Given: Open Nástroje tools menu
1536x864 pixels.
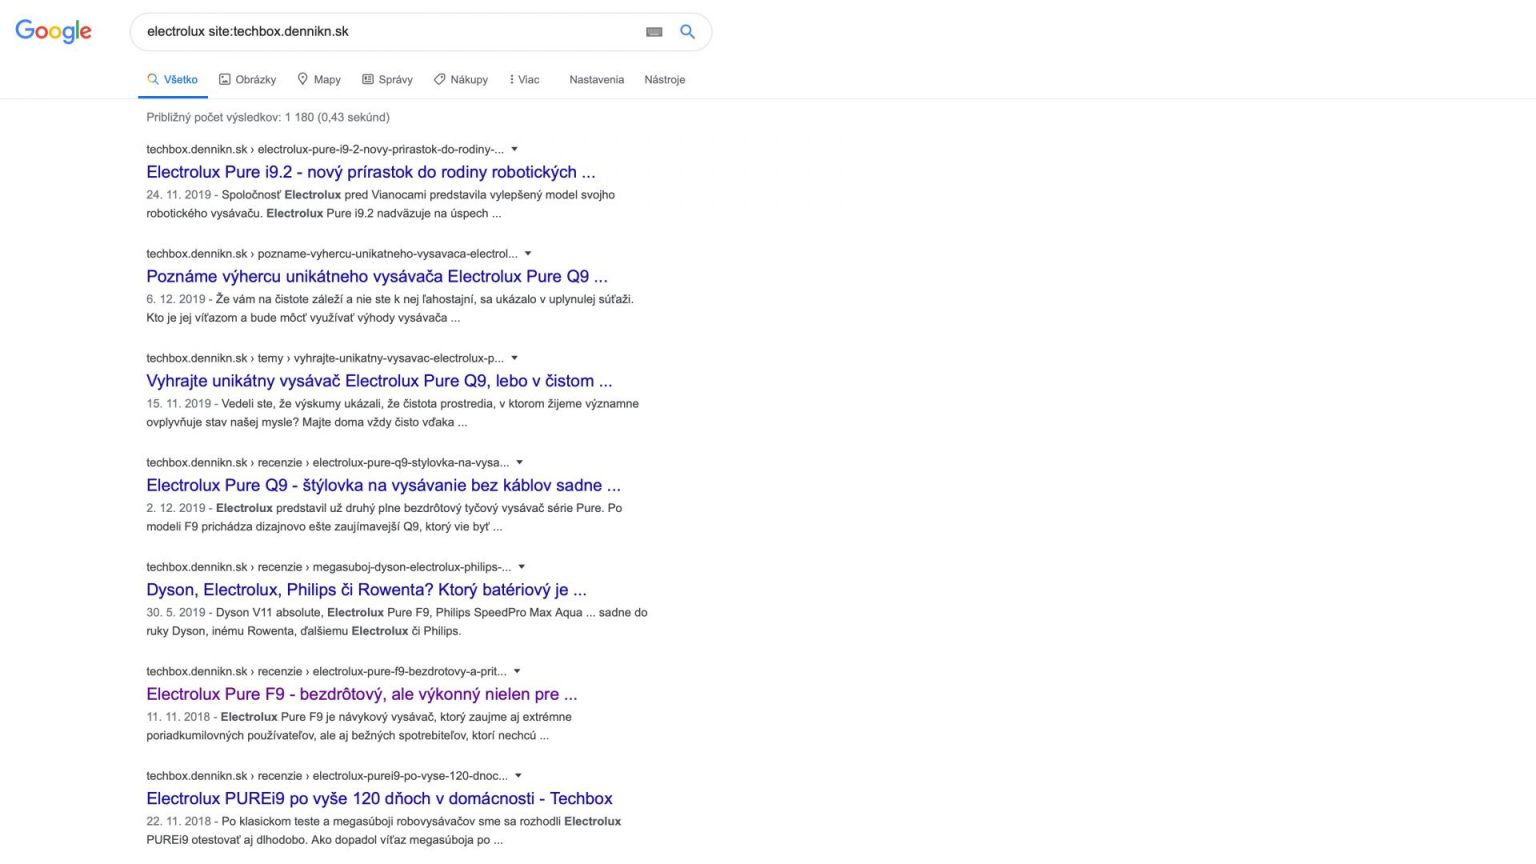Looking at the screenshot, I should click(665, 79).
